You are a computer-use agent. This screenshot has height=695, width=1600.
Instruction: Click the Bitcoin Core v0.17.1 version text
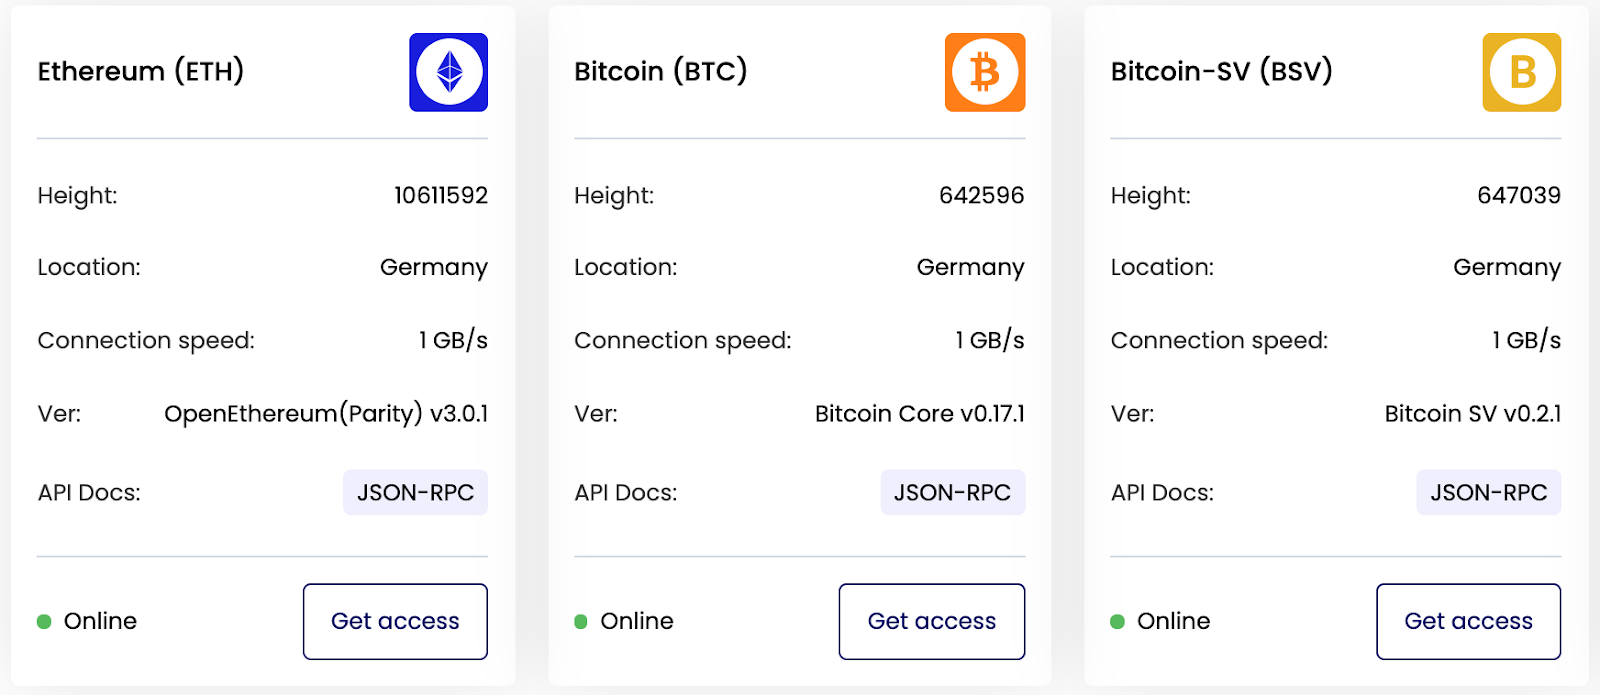[919, 413]
